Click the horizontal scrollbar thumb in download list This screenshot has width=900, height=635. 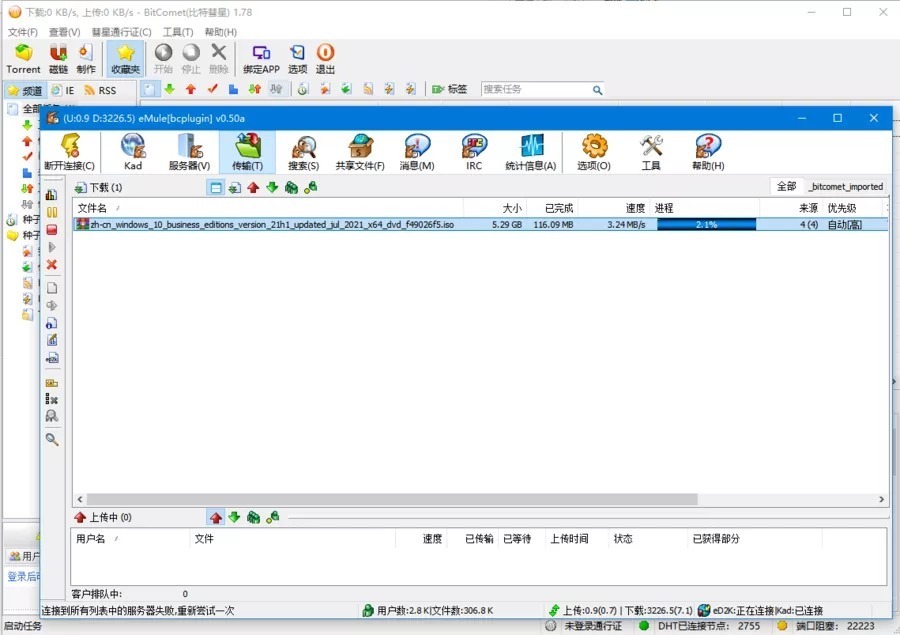click(x=392, y=500)
